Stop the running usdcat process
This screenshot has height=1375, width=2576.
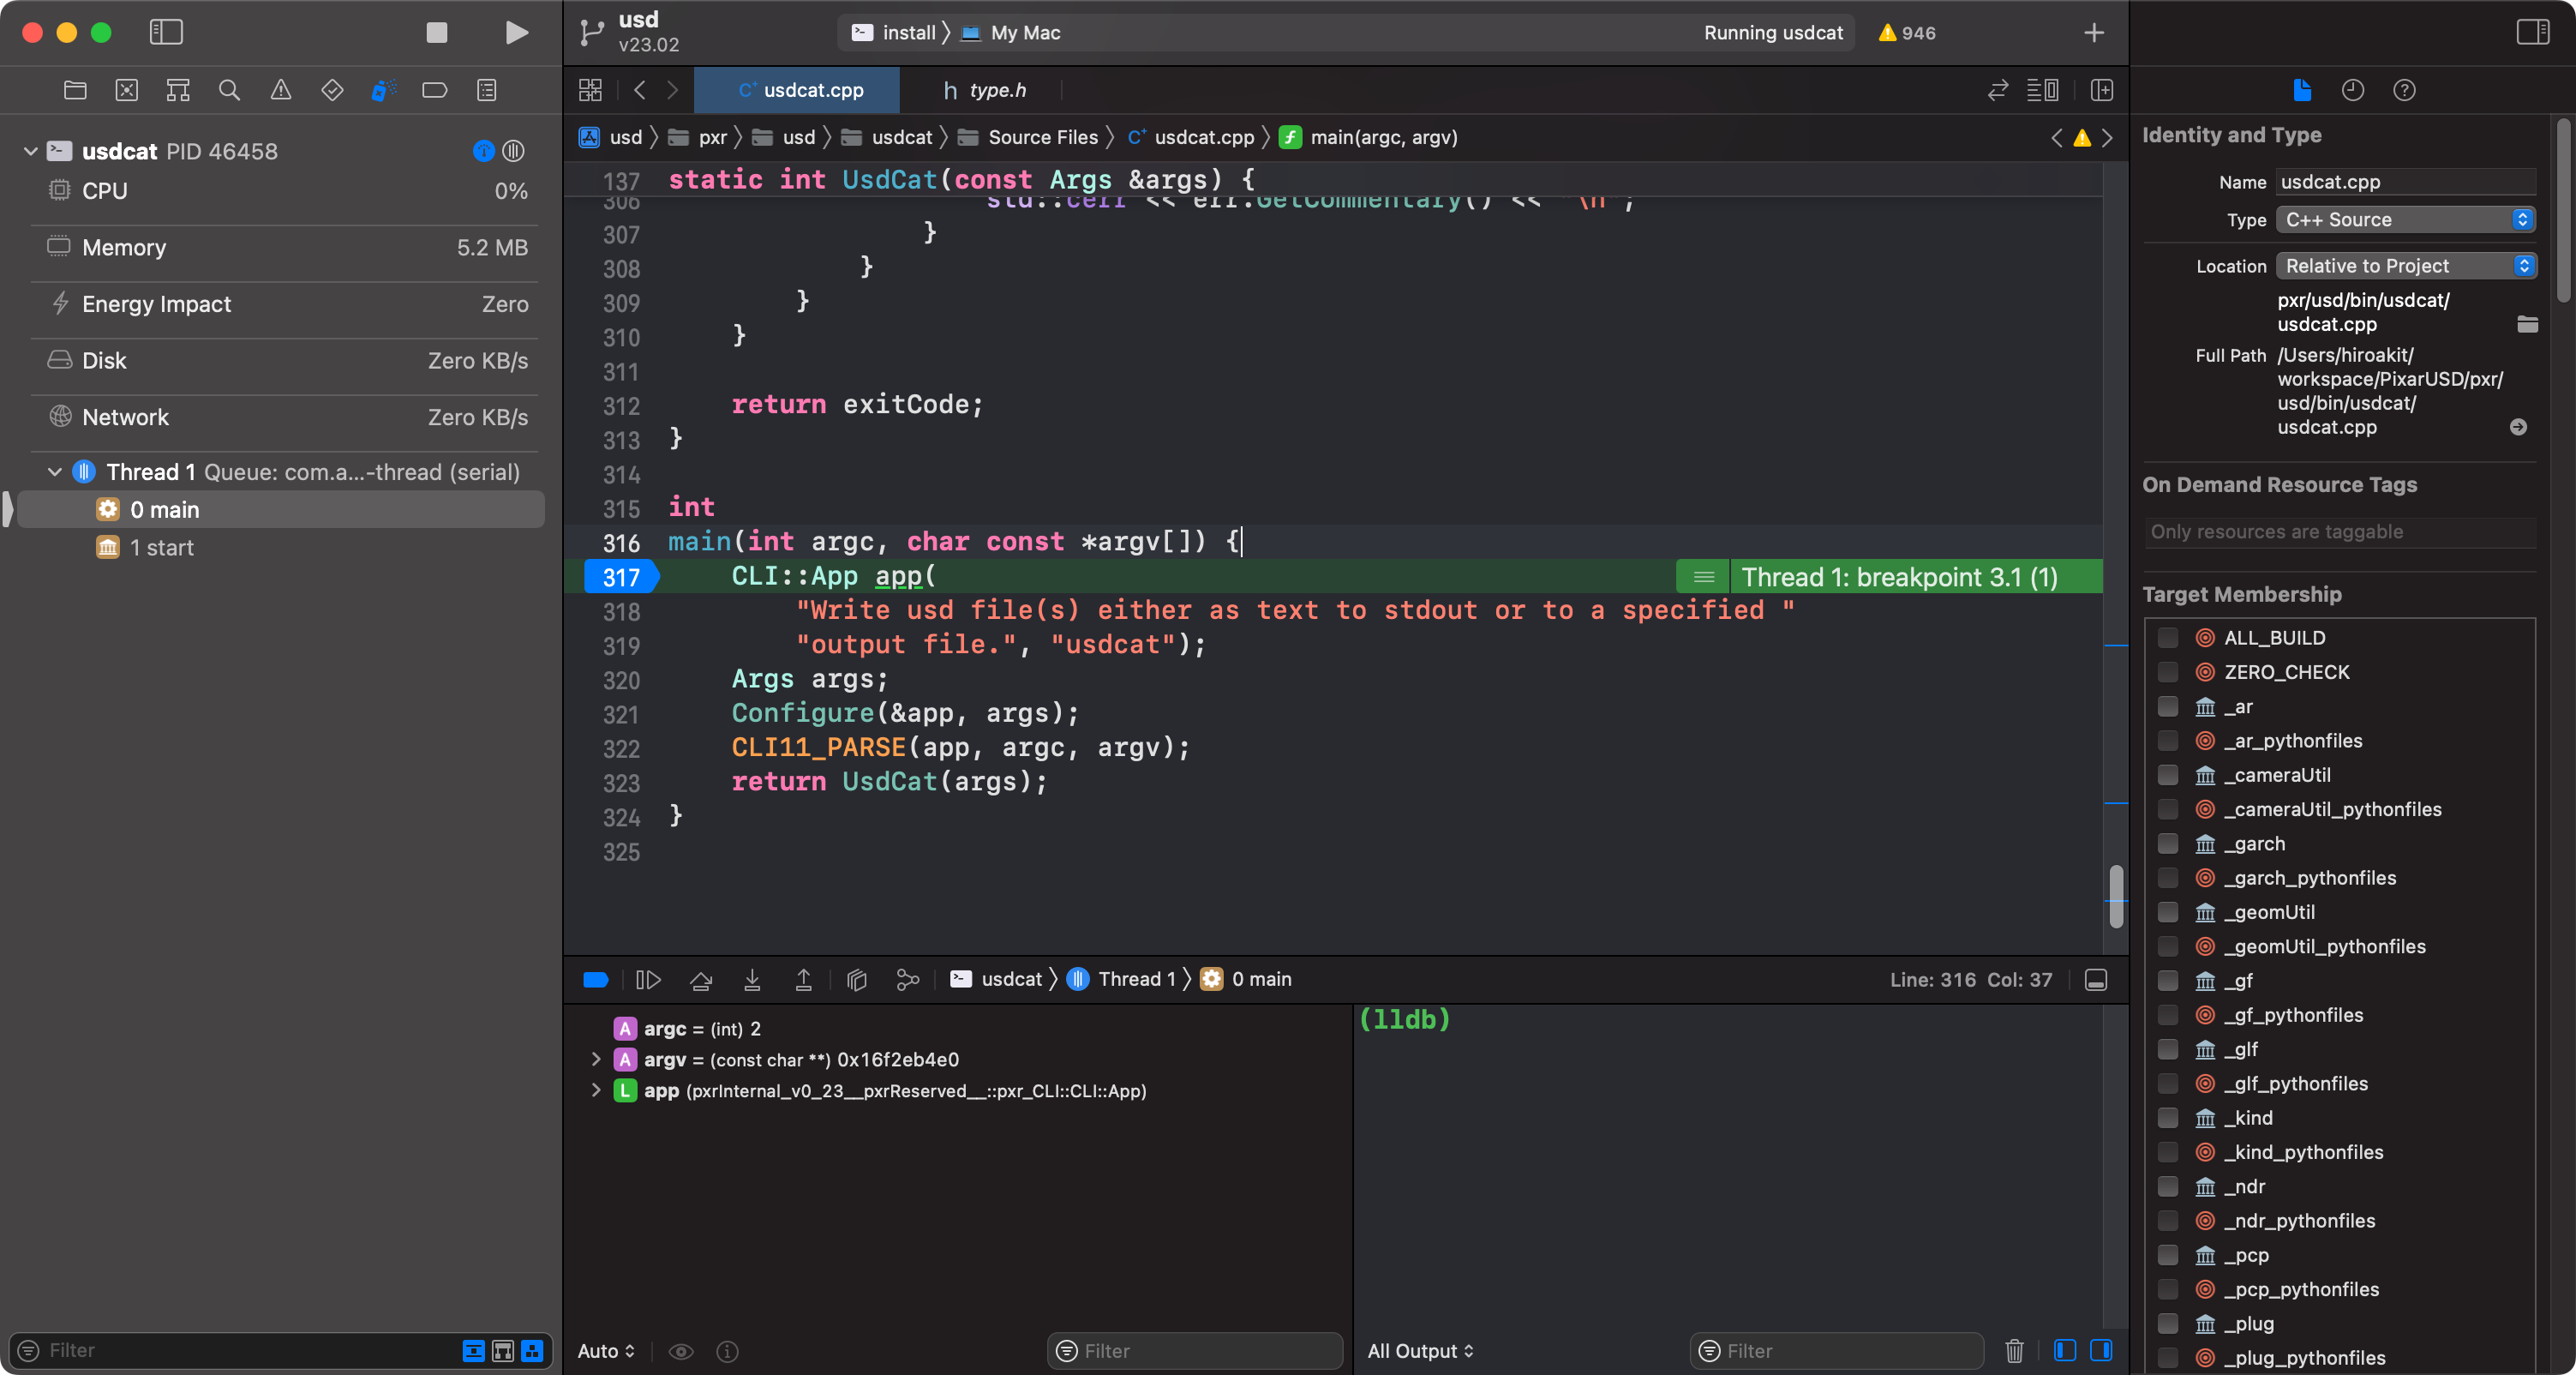pos(436,32)
